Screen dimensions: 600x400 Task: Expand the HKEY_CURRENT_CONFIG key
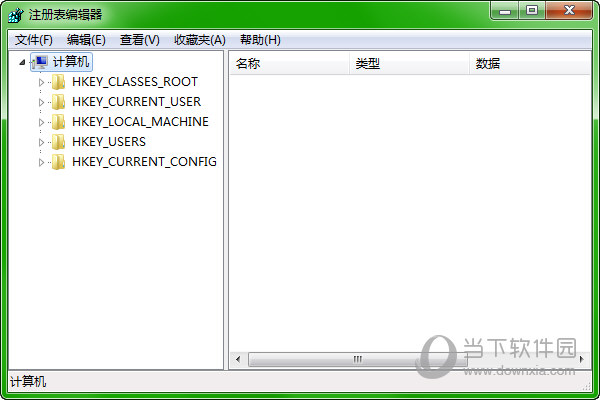[x=42, y=162]
